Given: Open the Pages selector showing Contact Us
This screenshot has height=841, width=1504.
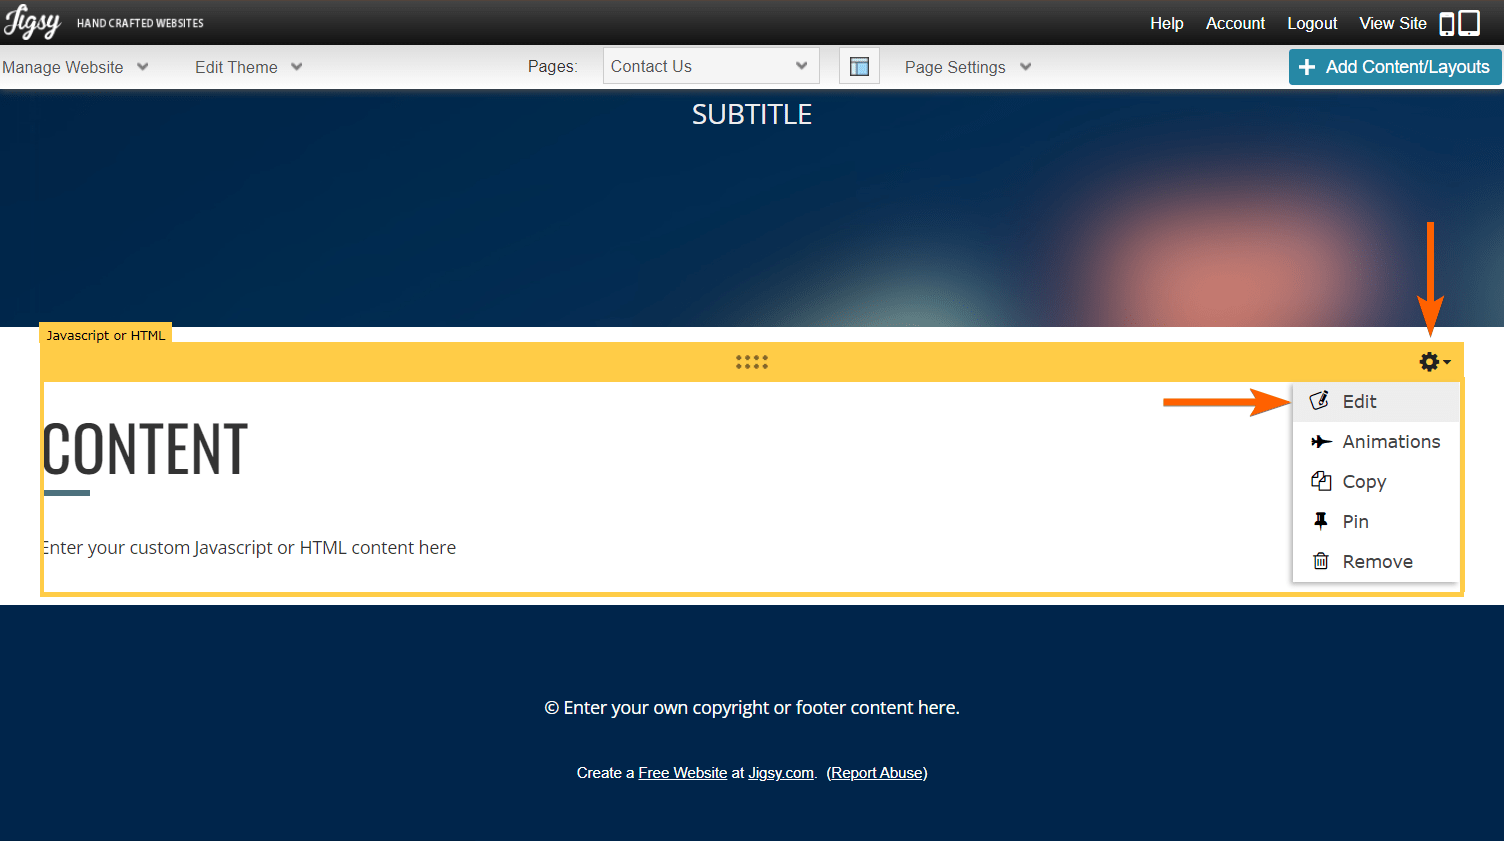Looking at the screenshot, I should pos(710,65).
